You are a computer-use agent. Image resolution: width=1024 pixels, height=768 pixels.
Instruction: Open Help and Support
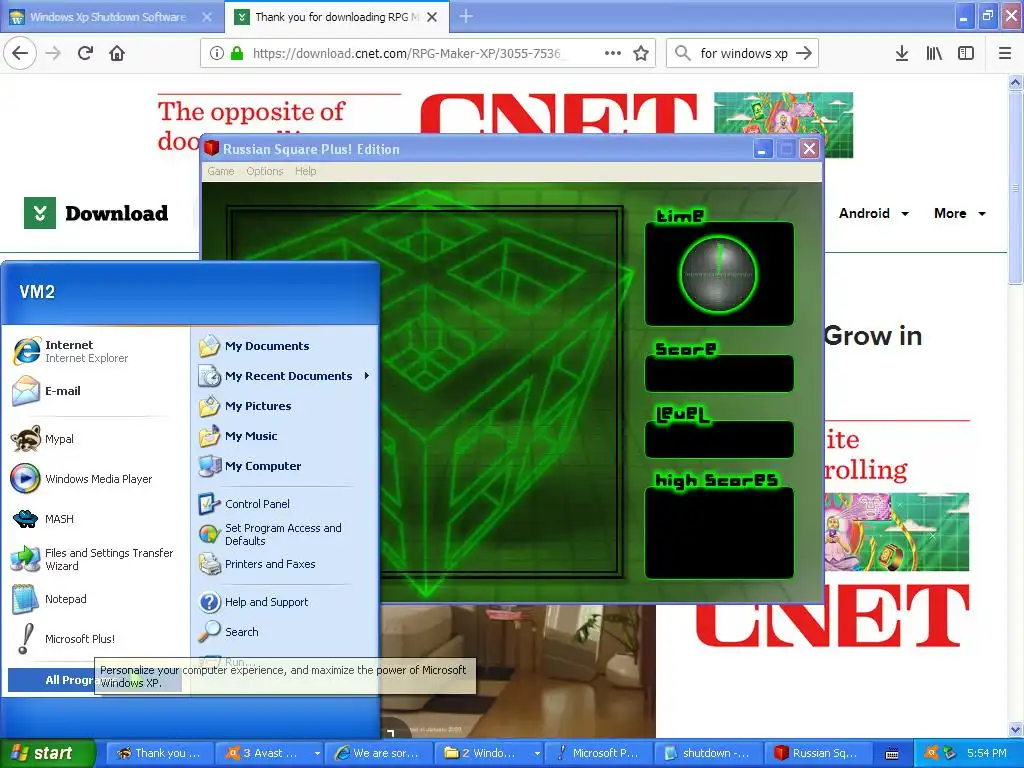285,601
